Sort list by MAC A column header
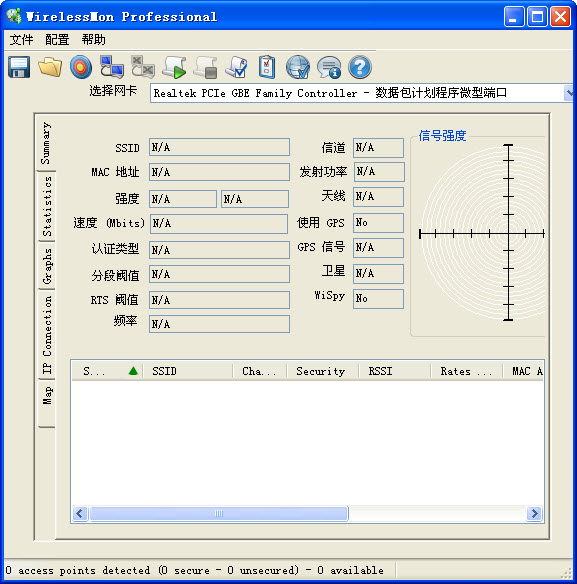The image size is (577, 584). tap(523, 371)
